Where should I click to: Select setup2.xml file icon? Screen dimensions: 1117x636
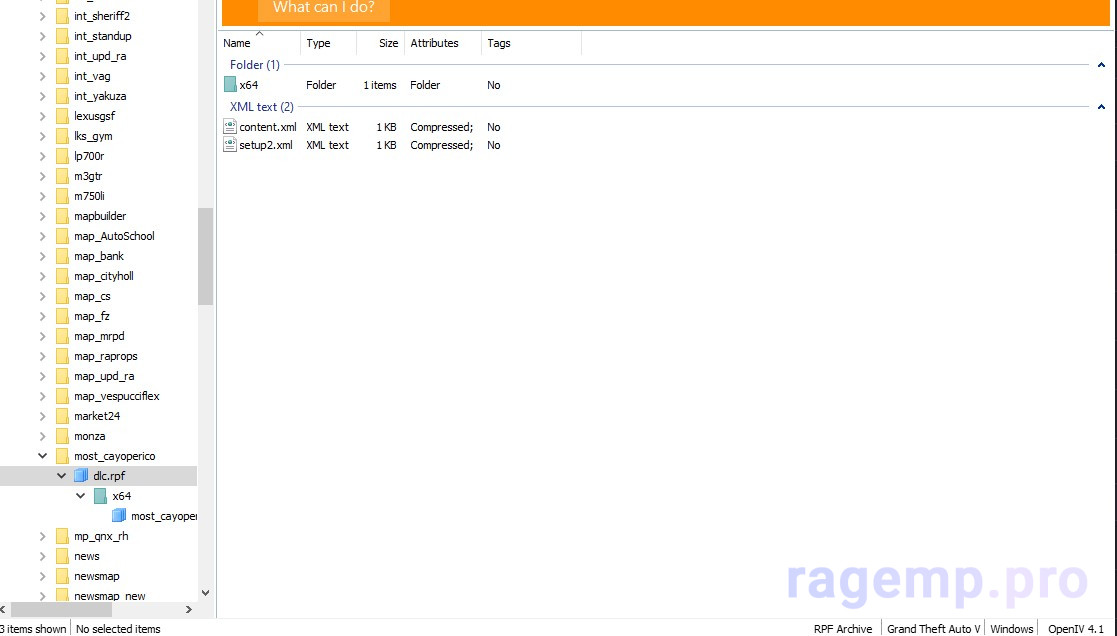pos(230,145)
